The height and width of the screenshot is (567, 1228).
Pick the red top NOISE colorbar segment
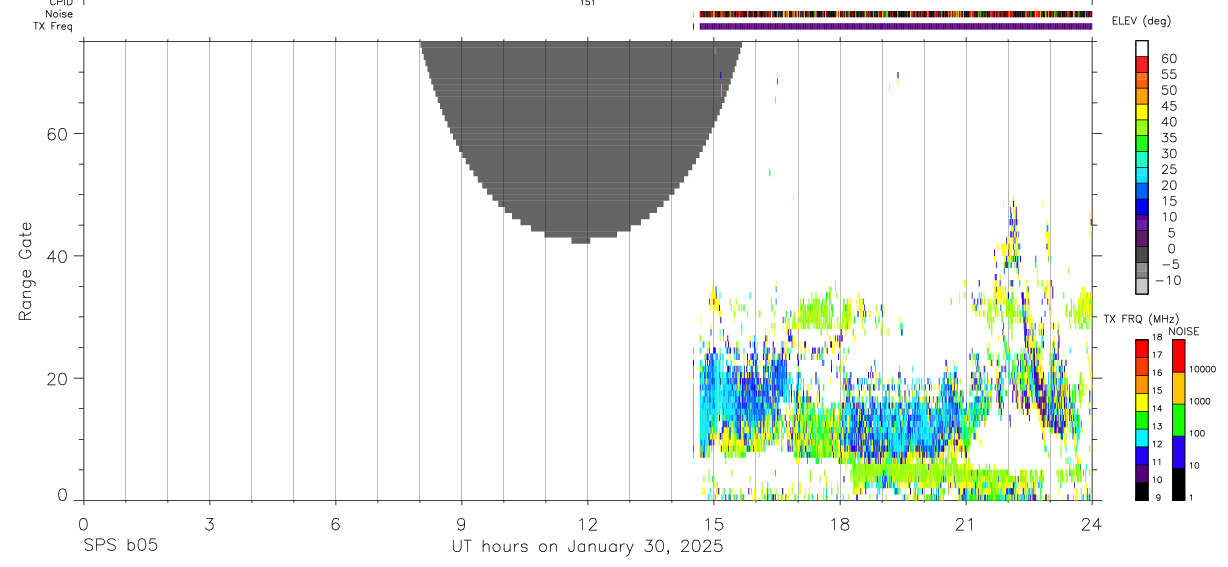(1178, 355)
